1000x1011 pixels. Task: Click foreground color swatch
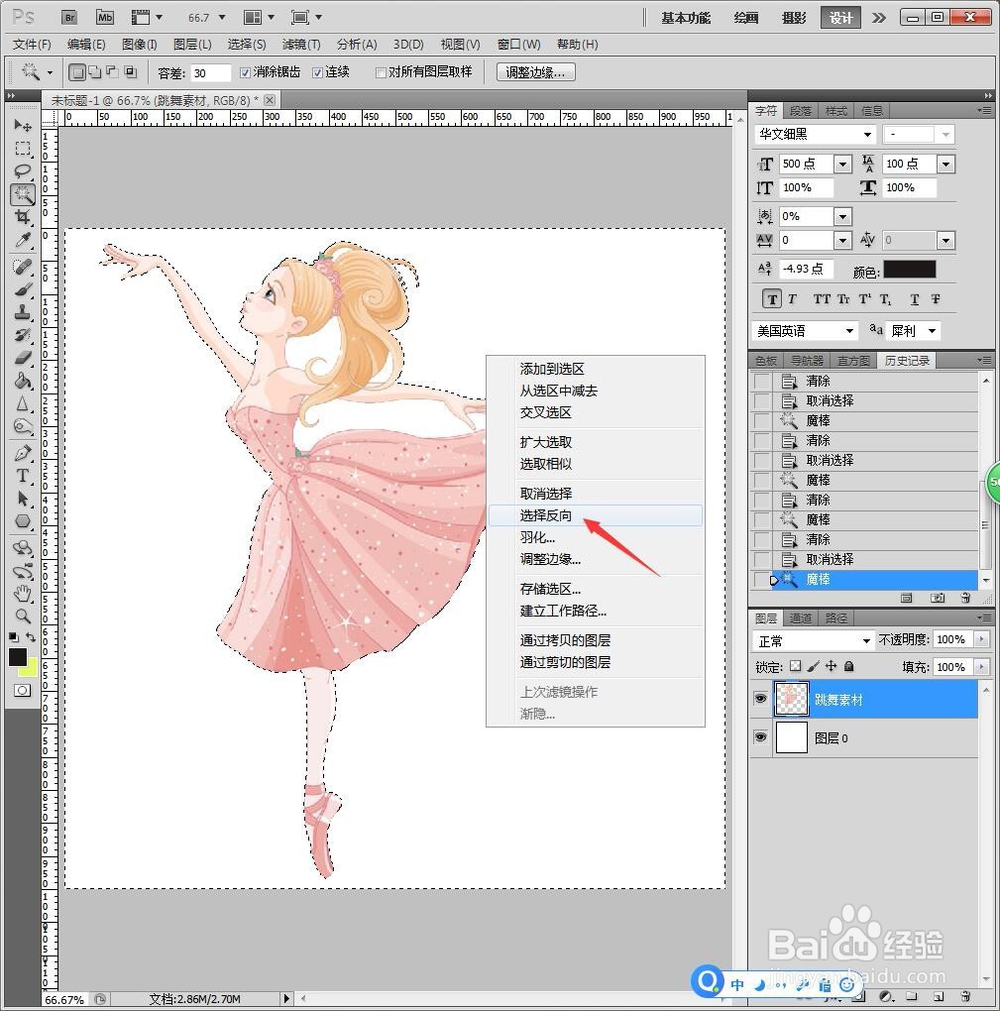pos(17,657)
